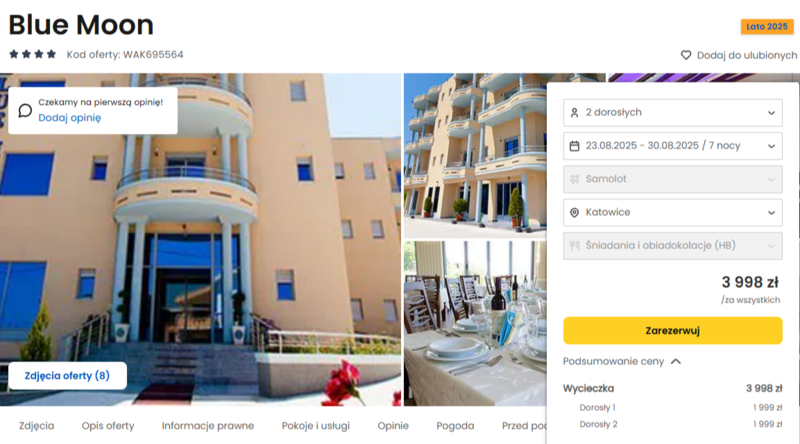This screenshot has width=800, height=444.
Task: Click the speech bubble opinion icon
Action: pyautogui.click(x=25, y=110)
